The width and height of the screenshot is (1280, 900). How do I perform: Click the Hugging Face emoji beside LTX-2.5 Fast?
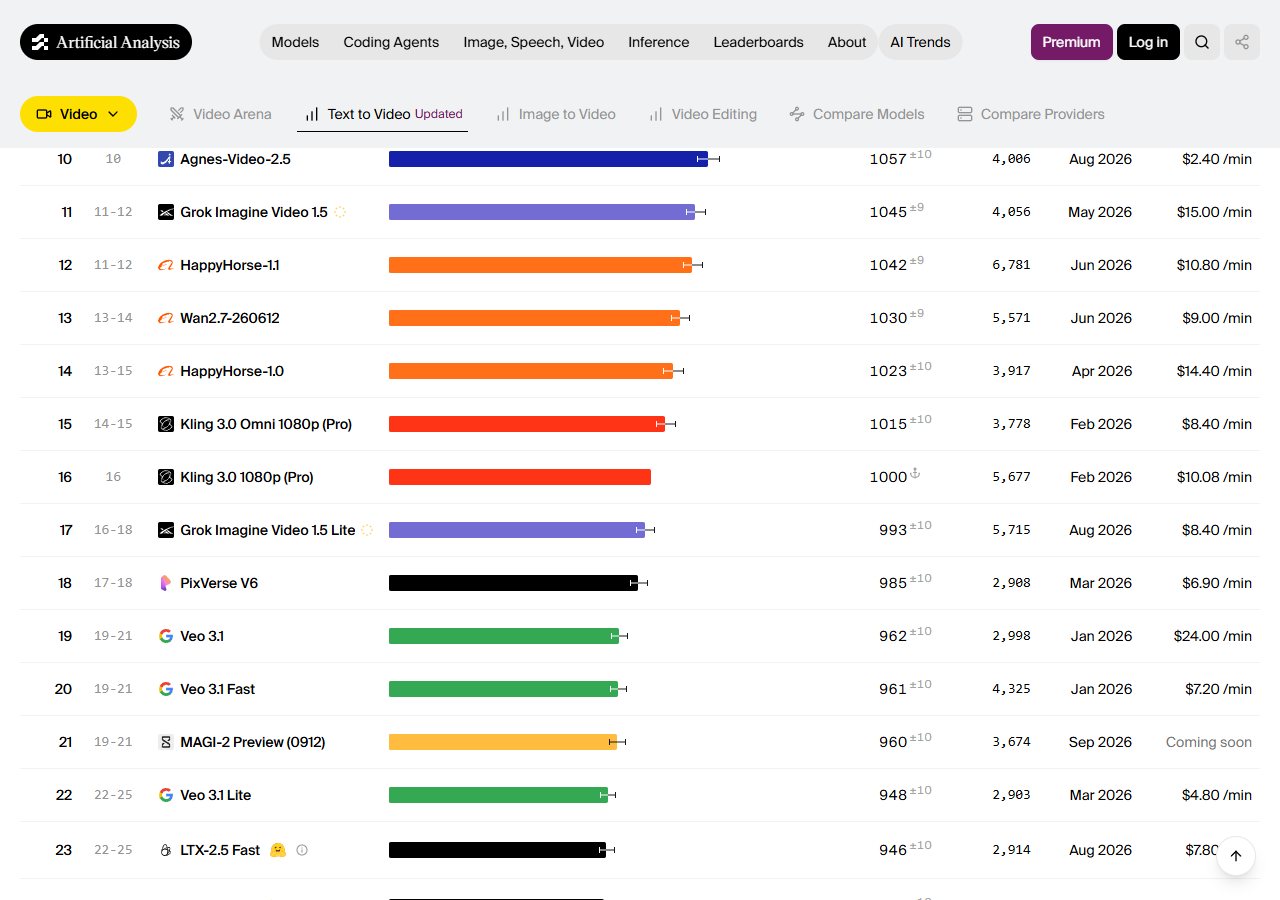click(x=278, y=850)
